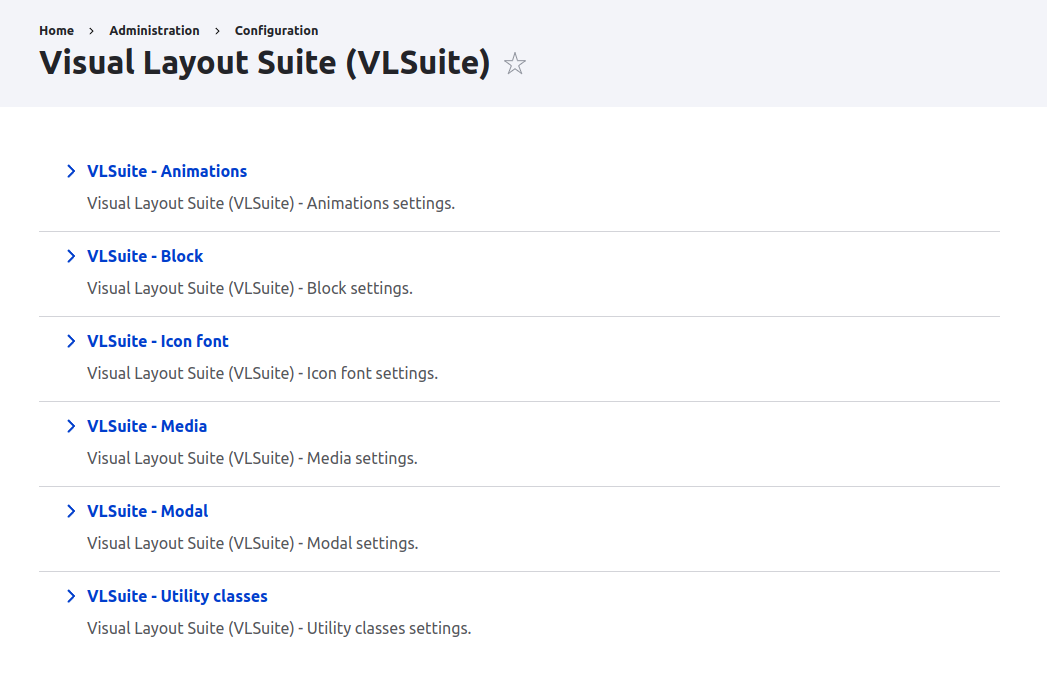Click the Media settings description text
The height and width of the screenshot is (688, 1047).
pos(252,458)
